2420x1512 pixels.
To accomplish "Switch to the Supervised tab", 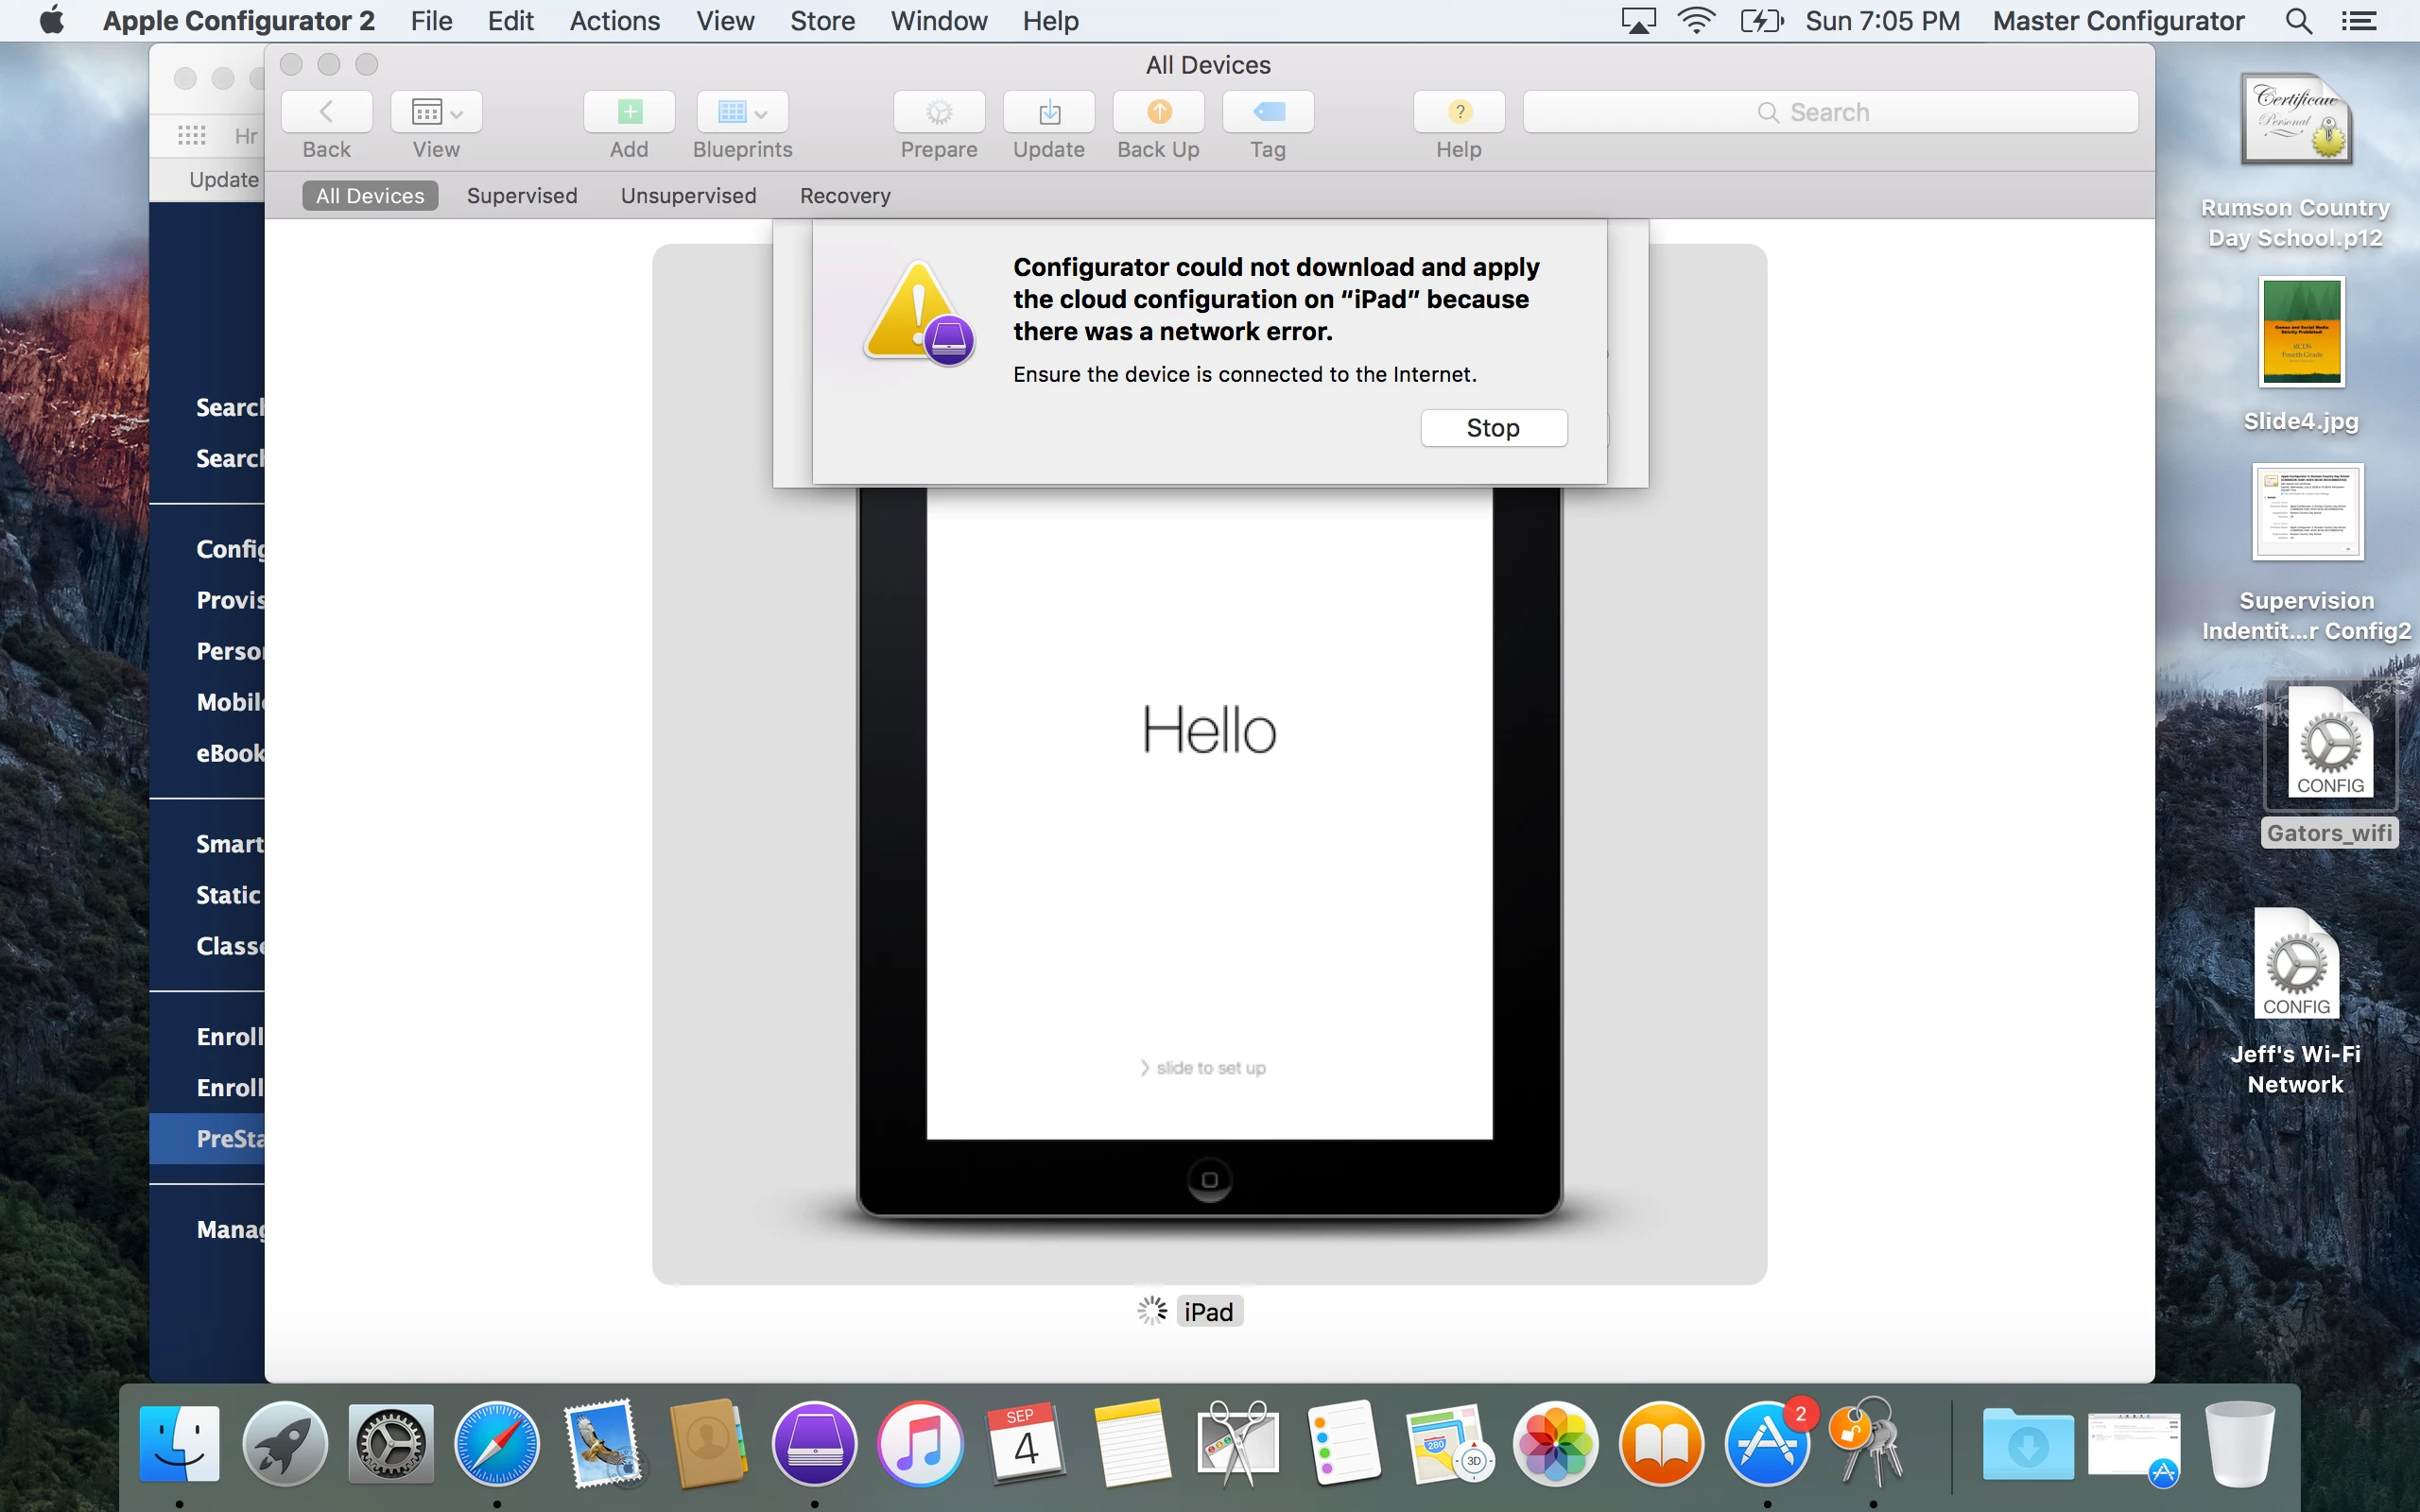I will (522, 195).
